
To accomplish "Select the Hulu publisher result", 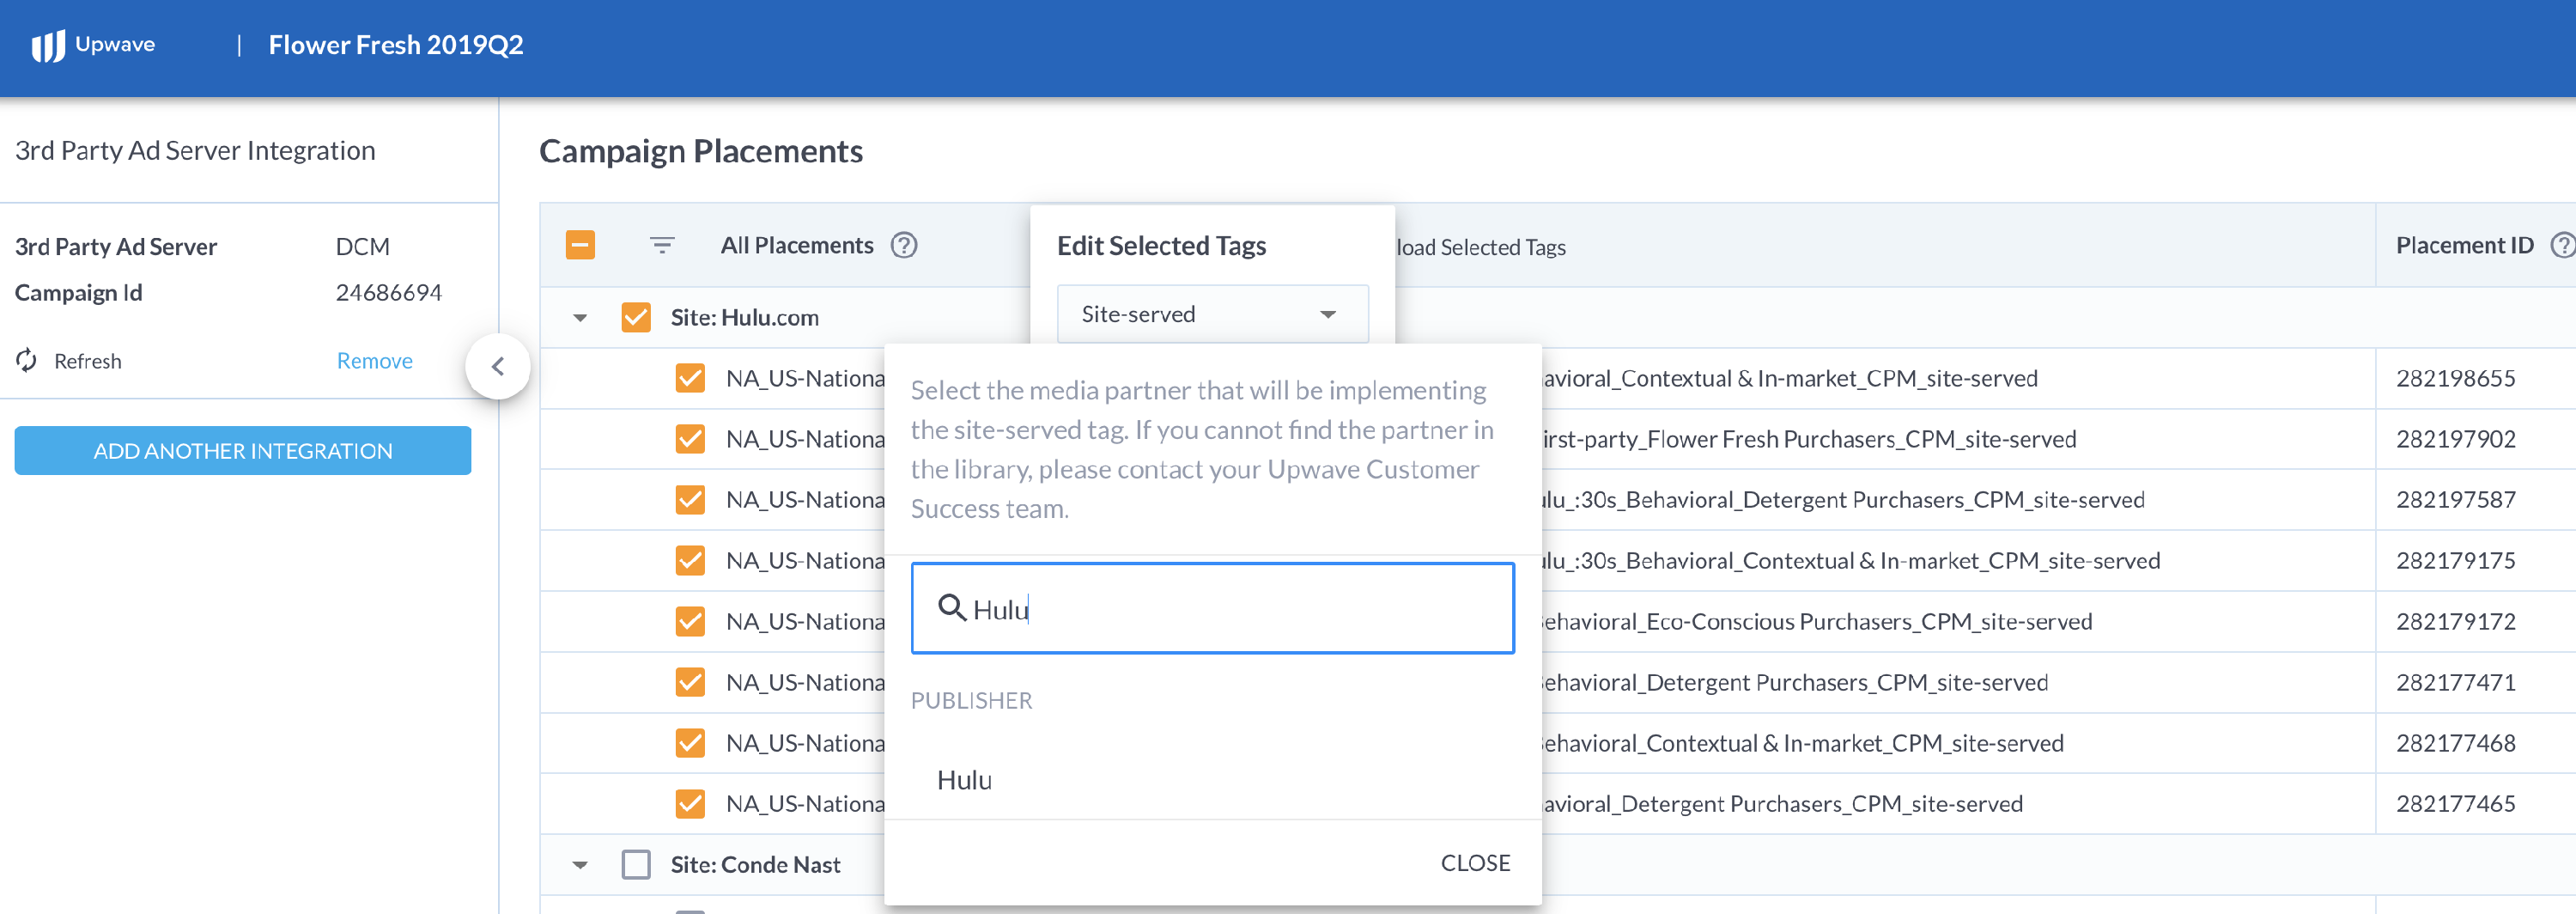I will coord(964,780).
